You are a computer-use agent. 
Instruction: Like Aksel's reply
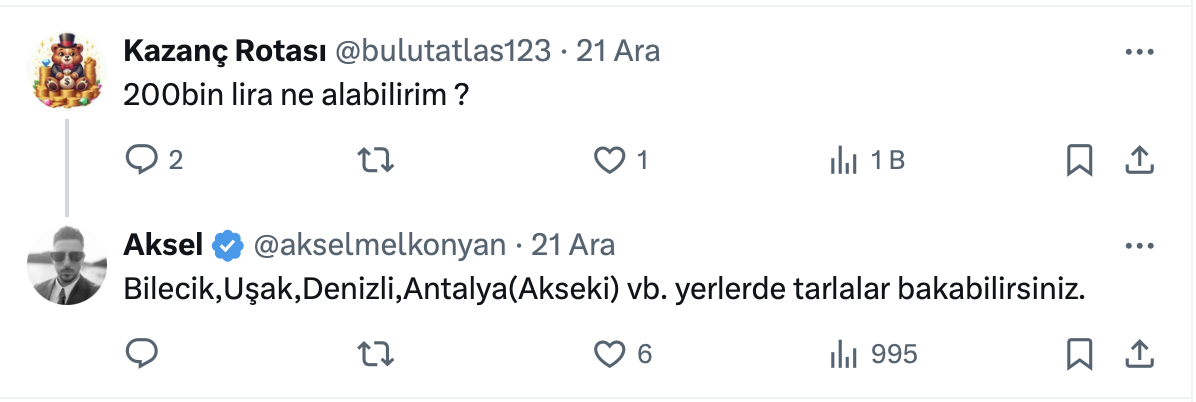[x=609, y=353]
